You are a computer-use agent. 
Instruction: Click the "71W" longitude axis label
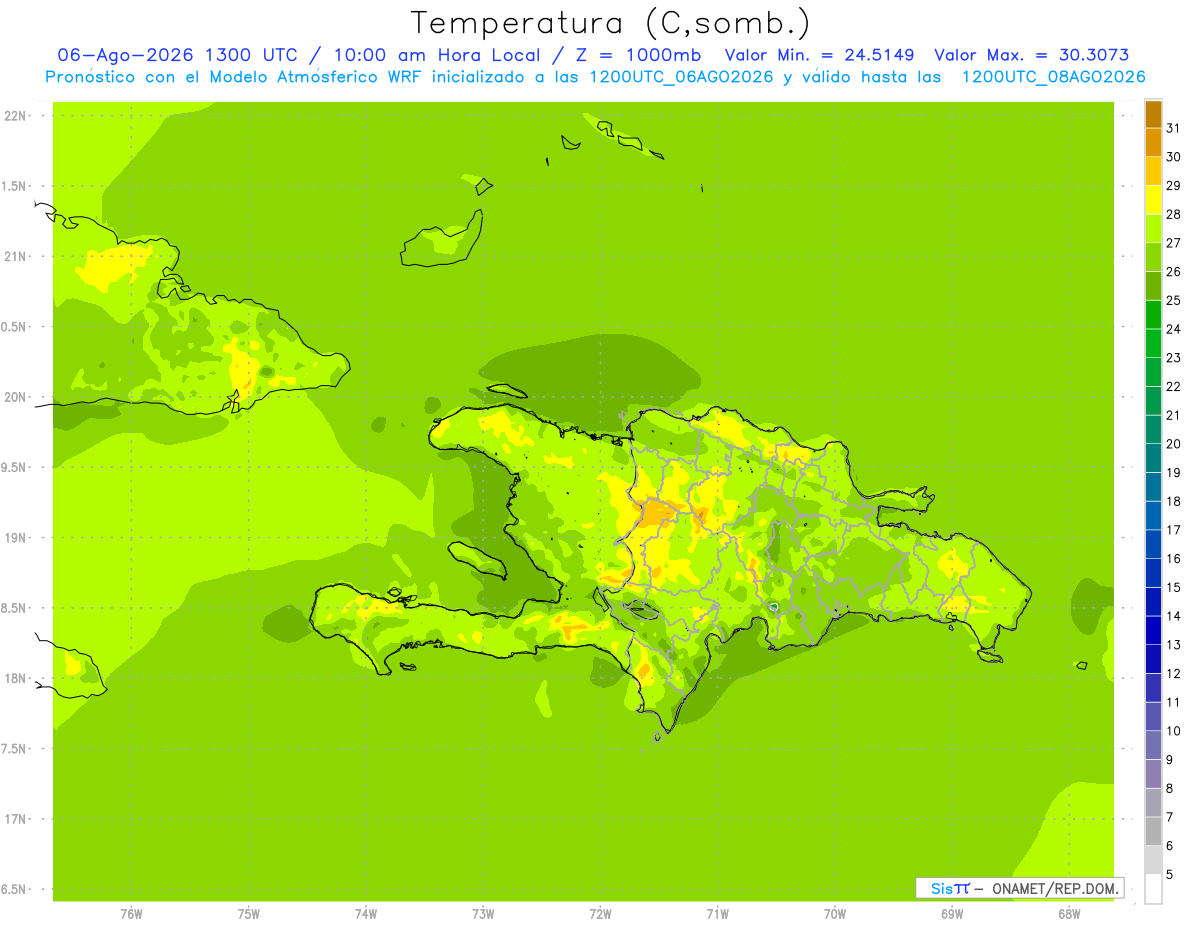pyautogui.click(x=717, y=914)
